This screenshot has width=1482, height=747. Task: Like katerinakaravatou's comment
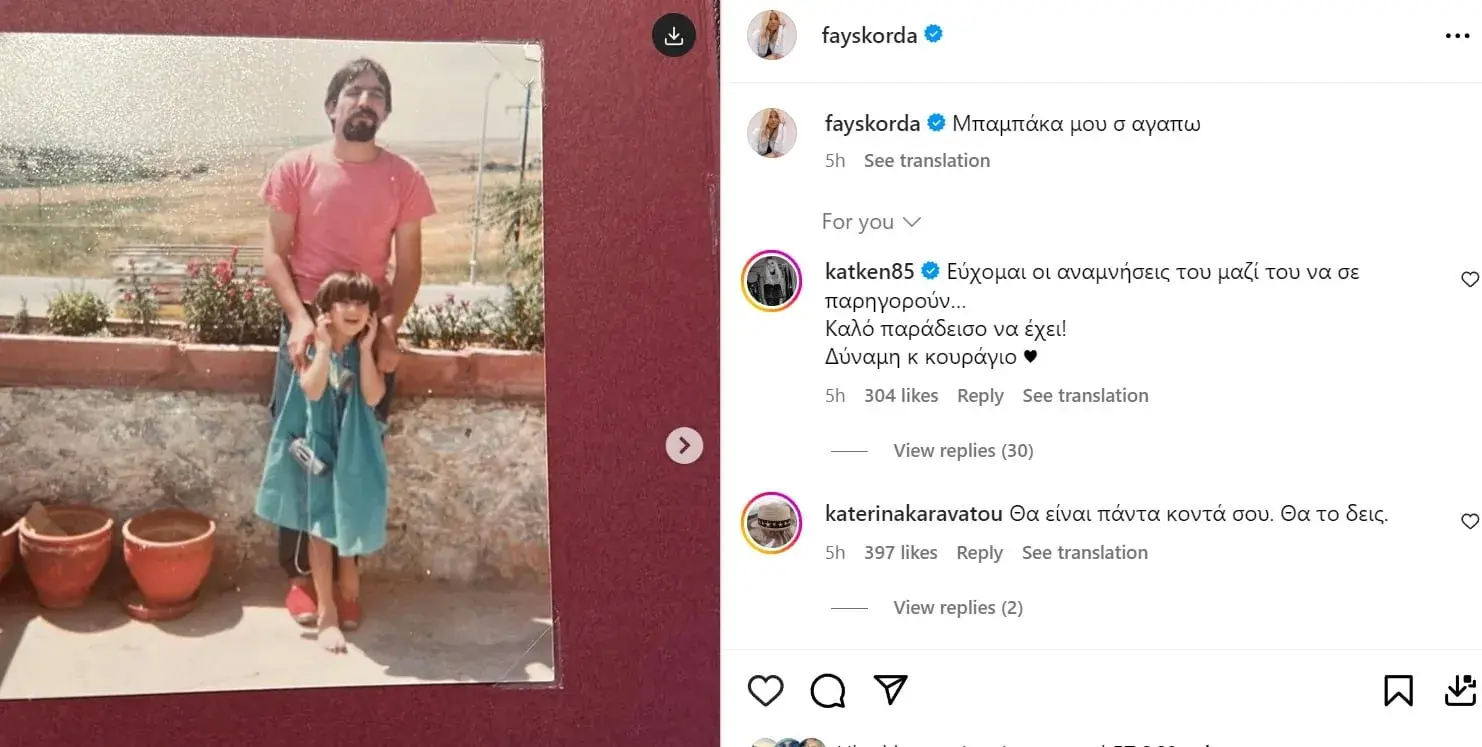tap(1469, 521)
